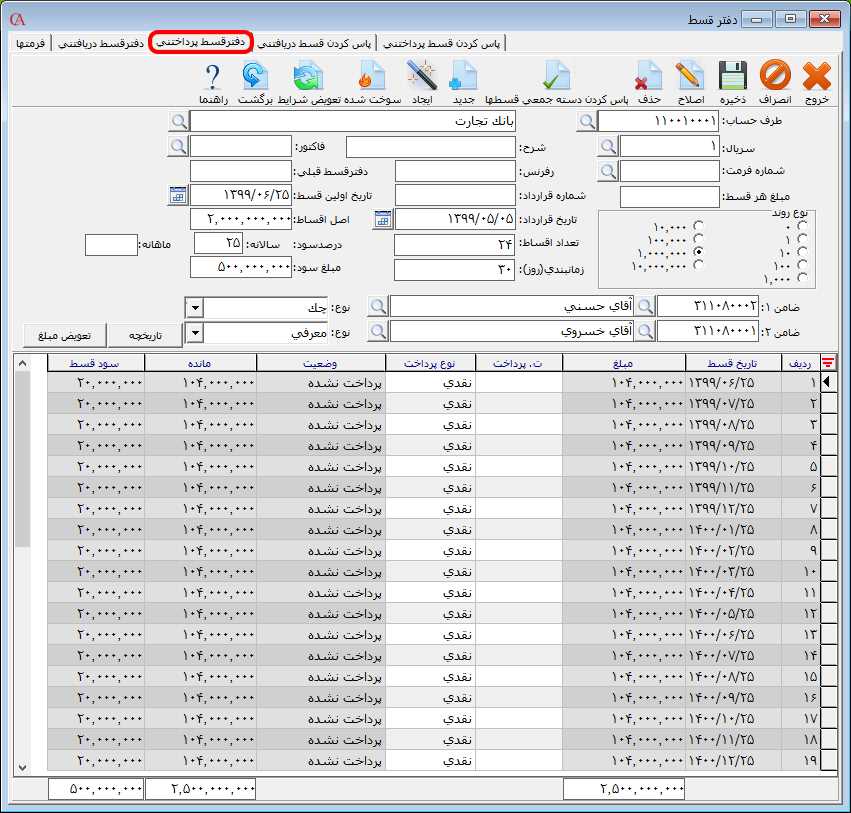Expand the نوع dropdown showing معرفي
Viewport: 851px width, 813px height.
[x=195, y=333]
